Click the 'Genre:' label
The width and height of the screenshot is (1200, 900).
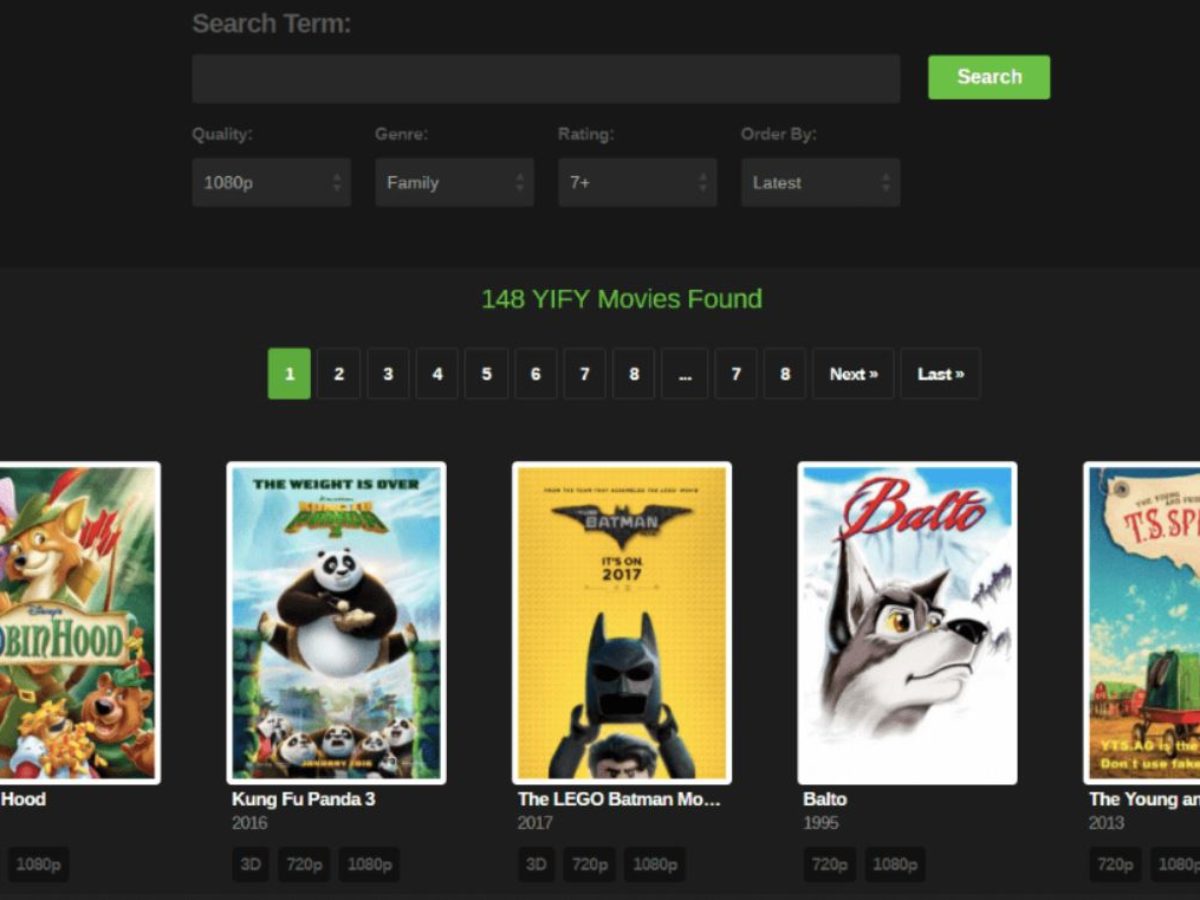click(x=402, y=134)
